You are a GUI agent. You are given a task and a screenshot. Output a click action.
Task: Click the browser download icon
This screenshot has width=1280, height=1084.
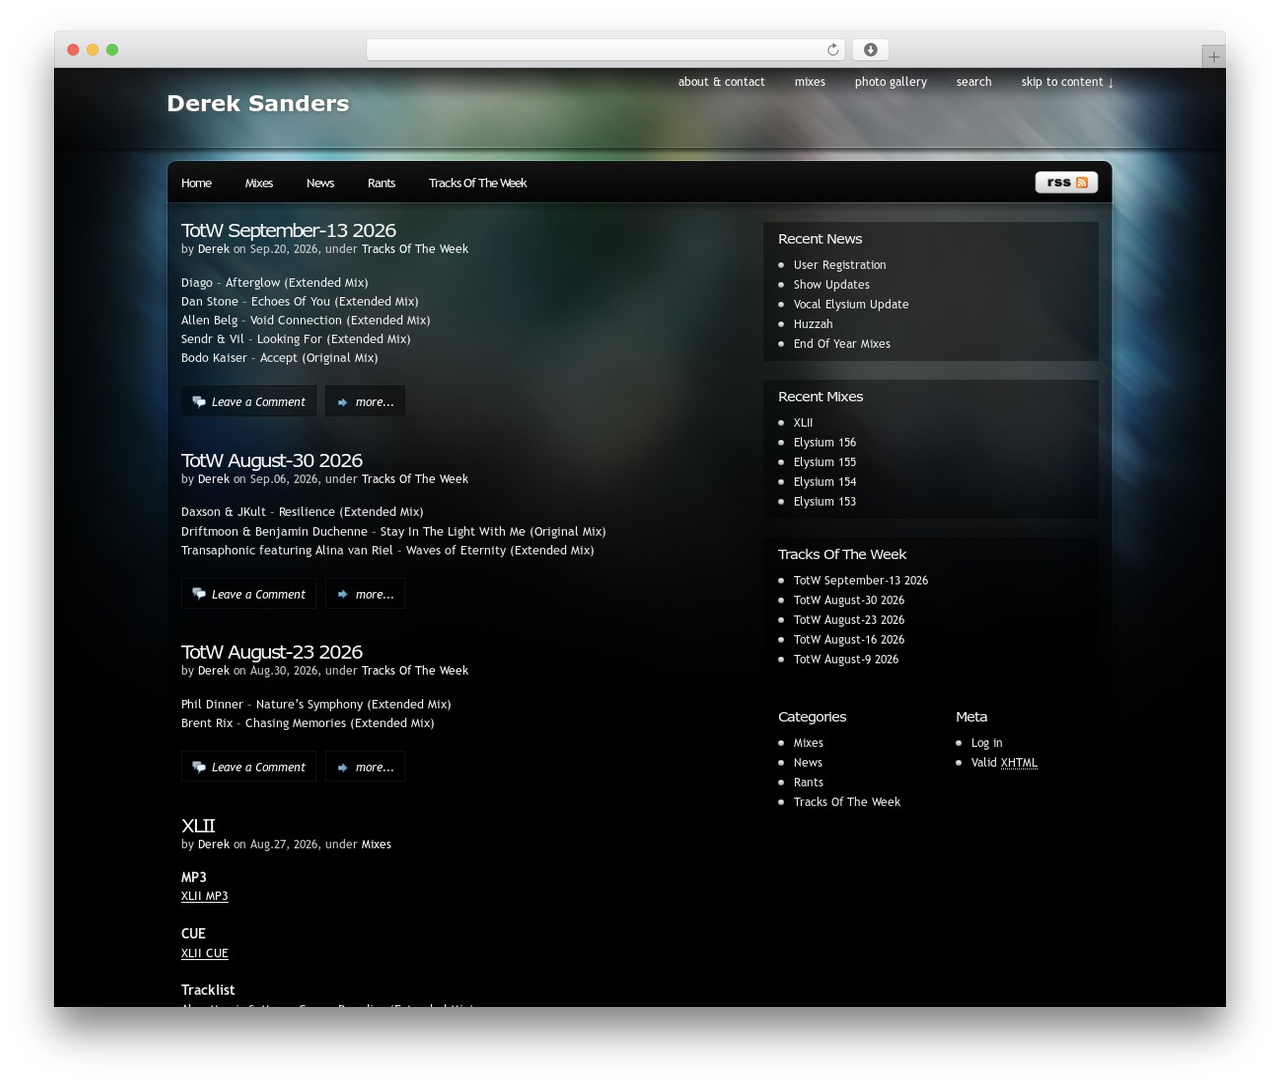pyautogui.click(x=870, y=50)
